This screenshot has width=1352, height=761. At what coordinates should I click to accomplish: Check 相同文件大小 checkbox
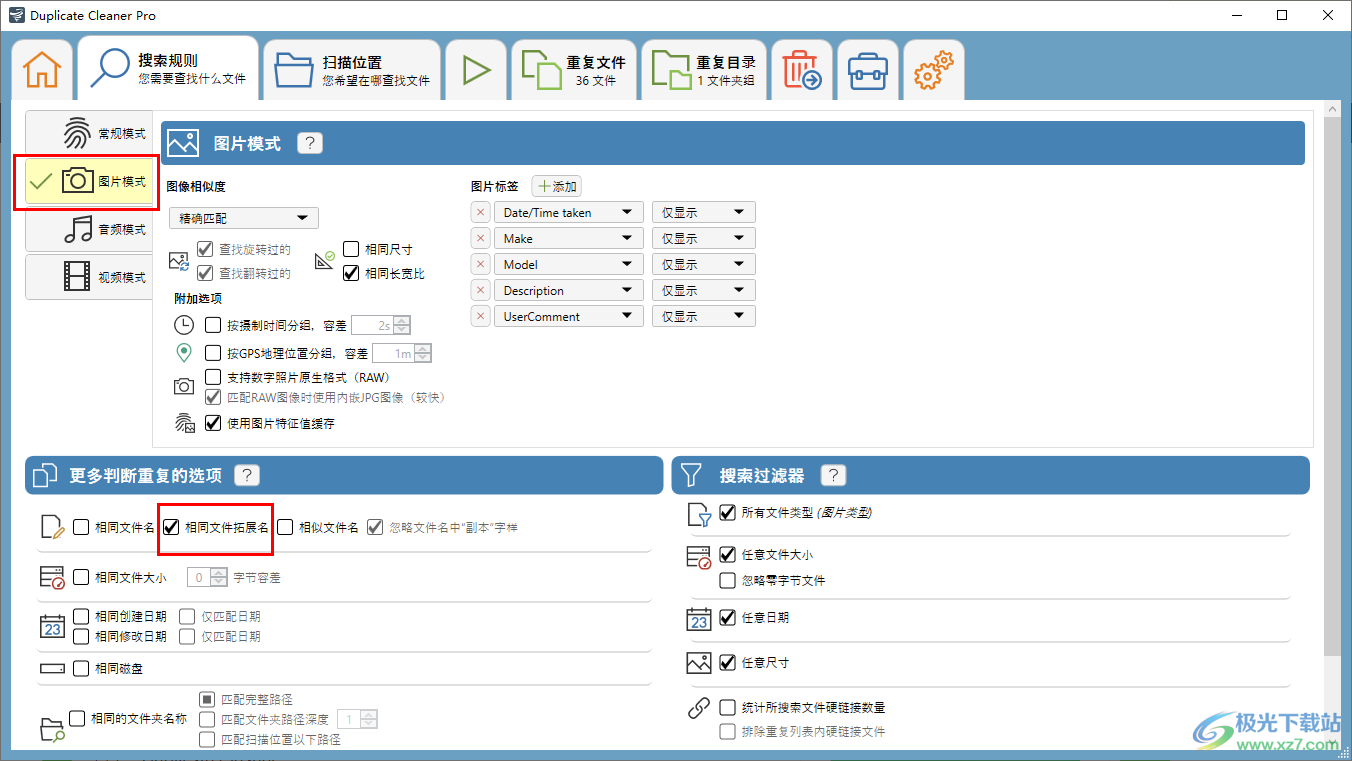[81, 577]
